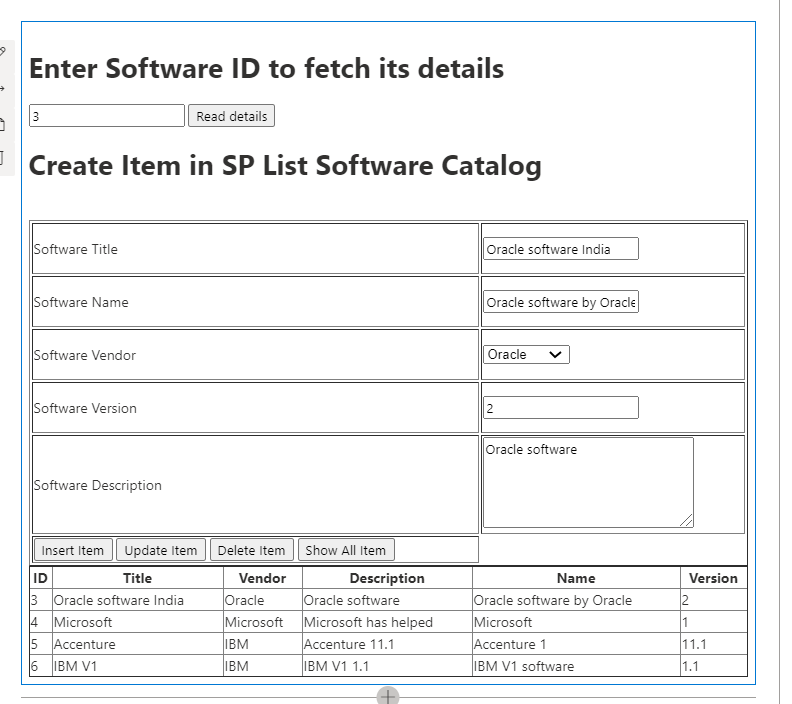Select the Description column header

(x=387, y=578)
